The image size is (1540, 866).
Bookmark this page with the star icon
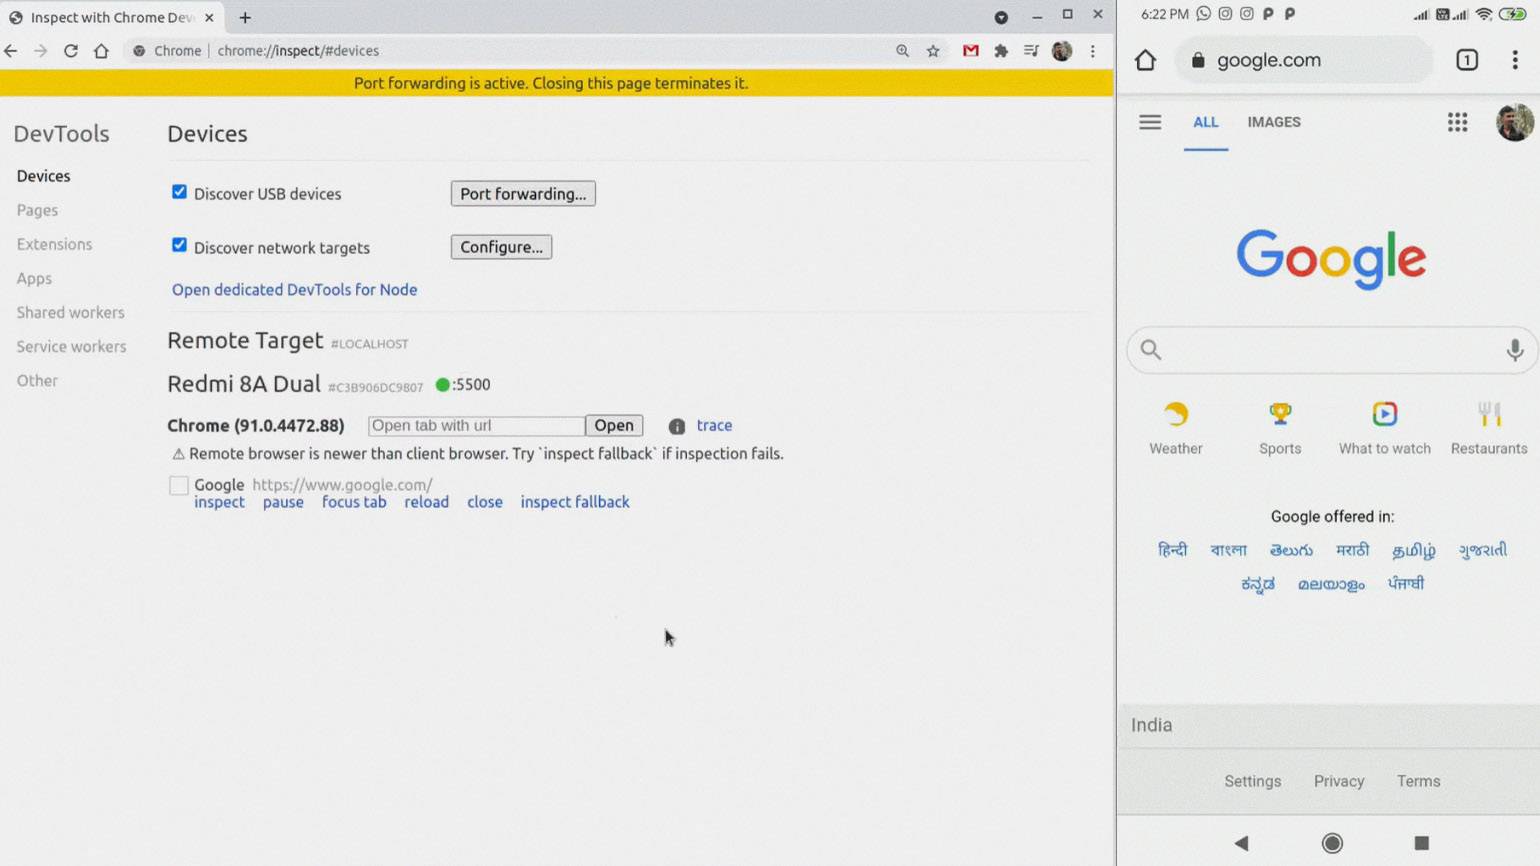pos(933,51)
